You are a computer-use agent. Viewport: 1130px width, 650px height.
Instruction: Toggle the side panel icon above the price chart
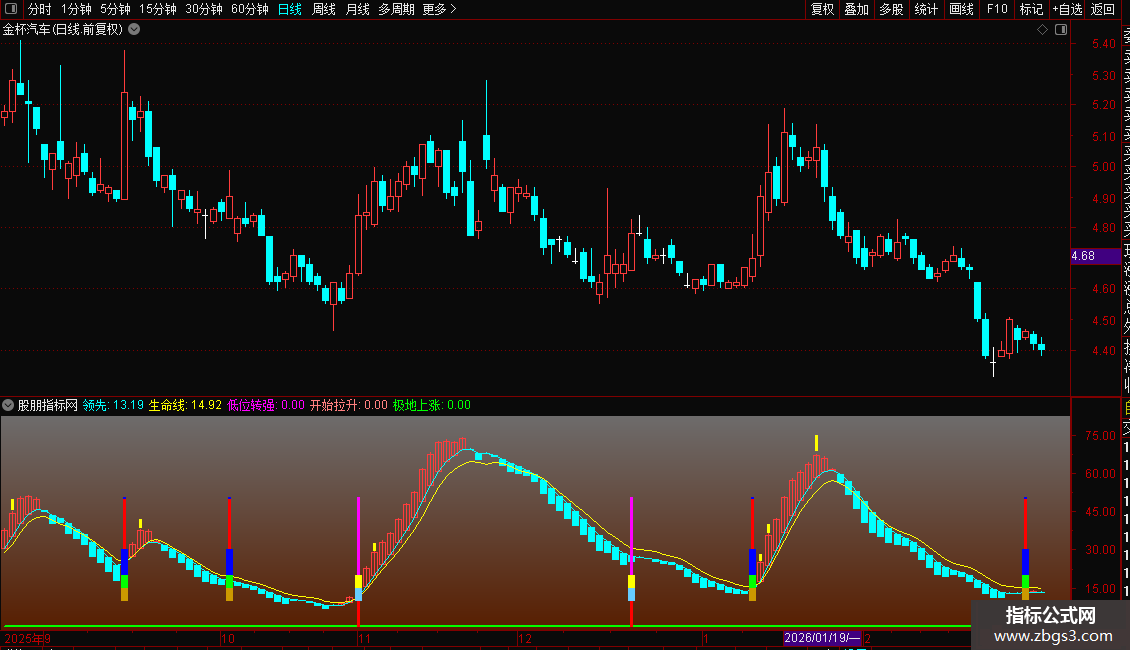pos(1061,30)
